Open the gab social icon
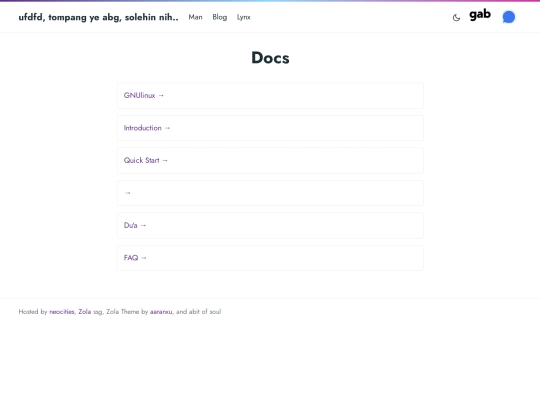The image size is (540, 405). pos(480,15)
